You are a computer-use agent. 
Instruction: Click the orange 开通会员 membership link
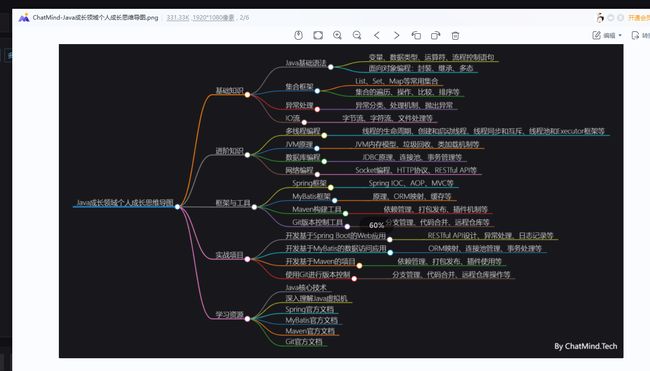tap(639, 17)
